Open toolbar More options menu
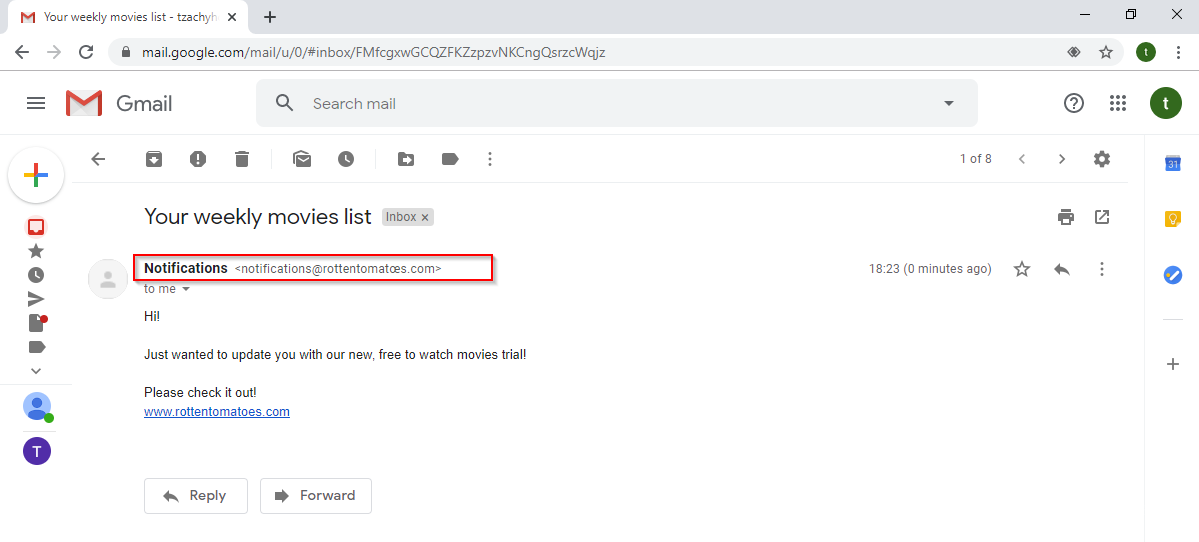The image size is (1199, 542). pos(490,159)
